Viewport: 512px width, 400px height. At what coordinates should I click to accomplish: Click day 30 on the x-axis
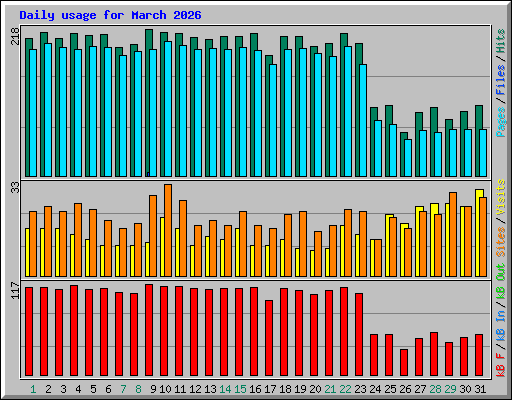point(465,389)
